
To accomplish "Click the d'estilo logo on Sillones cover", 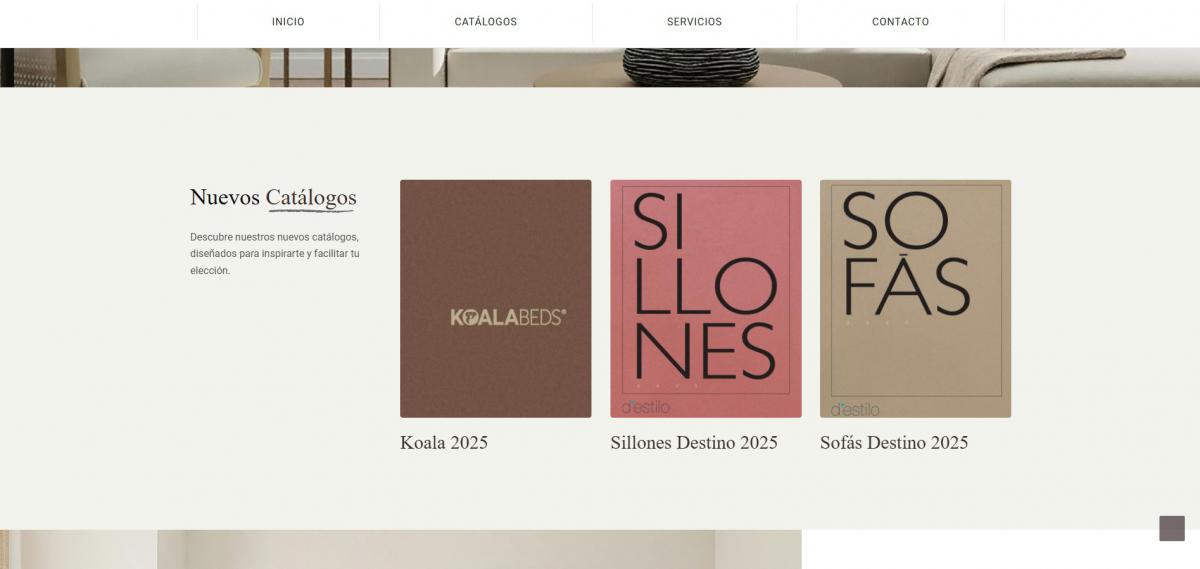I will tap(645, 408).
